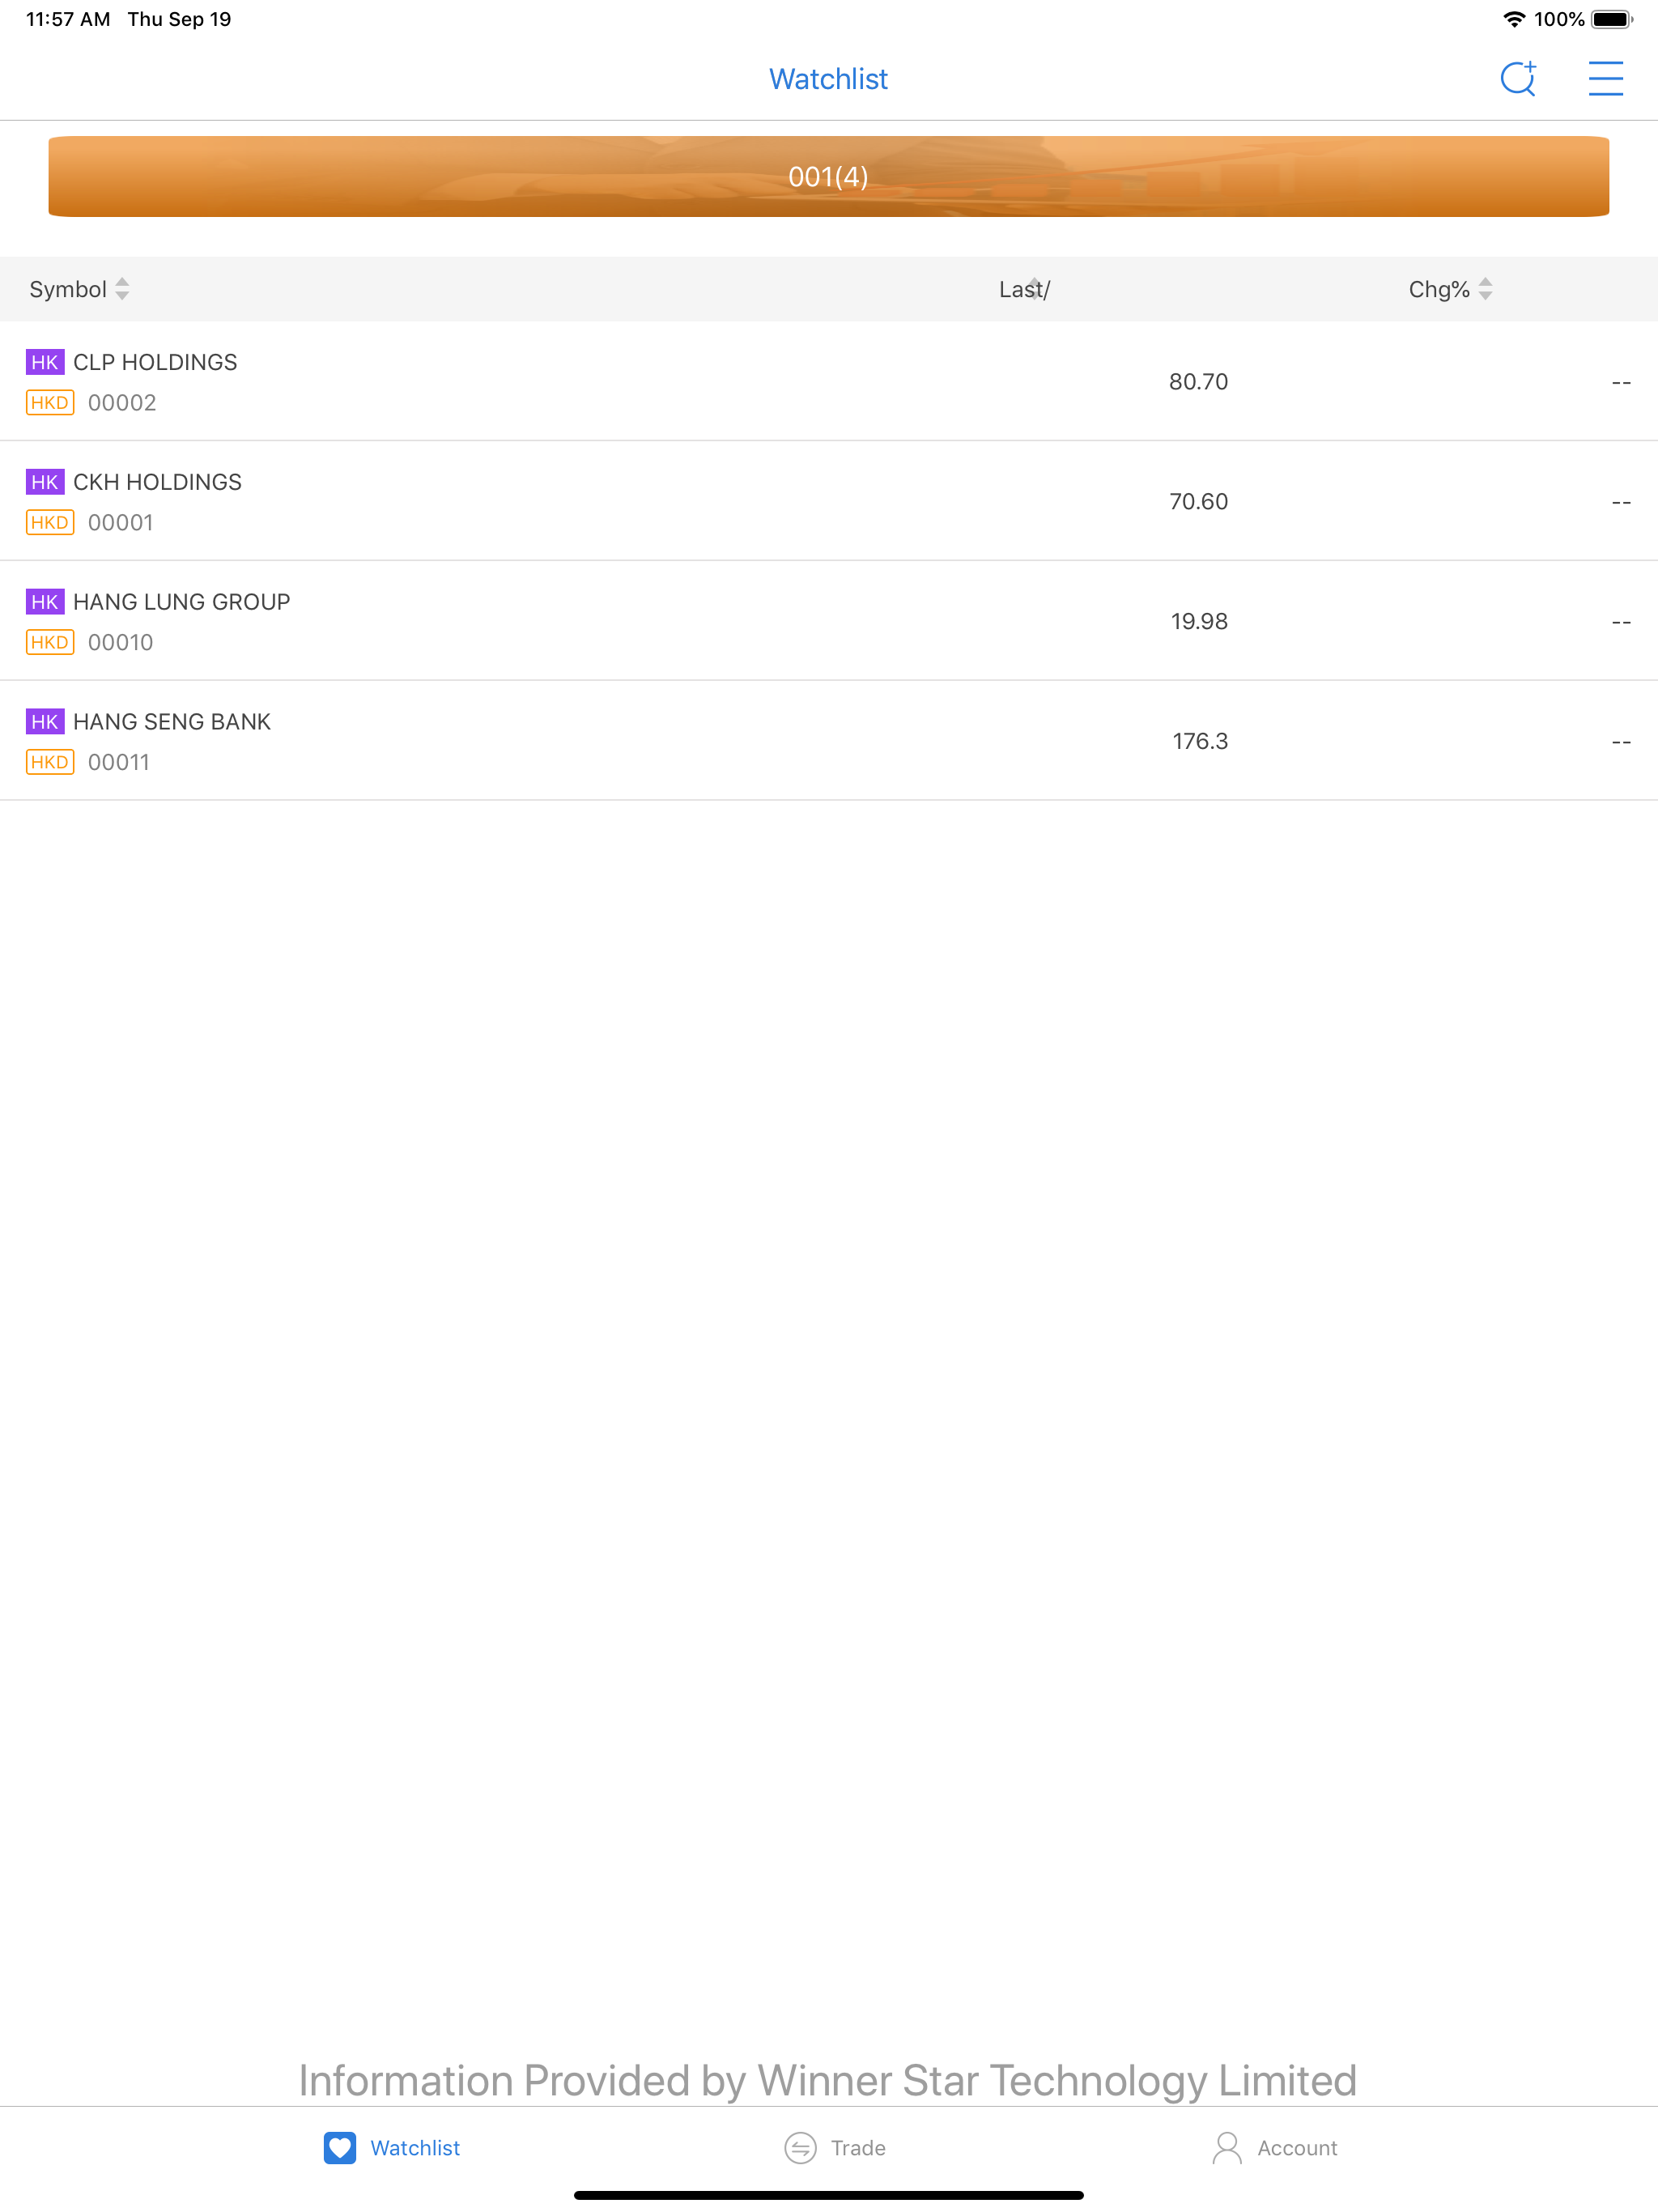
Task: Tap last price 70.60
Action: (1198, 502)
